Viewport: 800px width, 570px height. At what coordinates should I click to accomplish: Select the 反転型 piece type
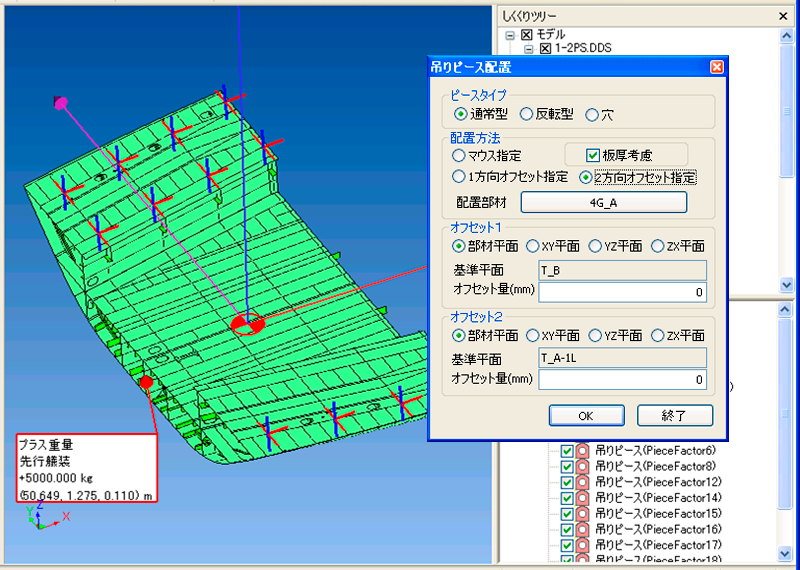click(x=526, y=115)
